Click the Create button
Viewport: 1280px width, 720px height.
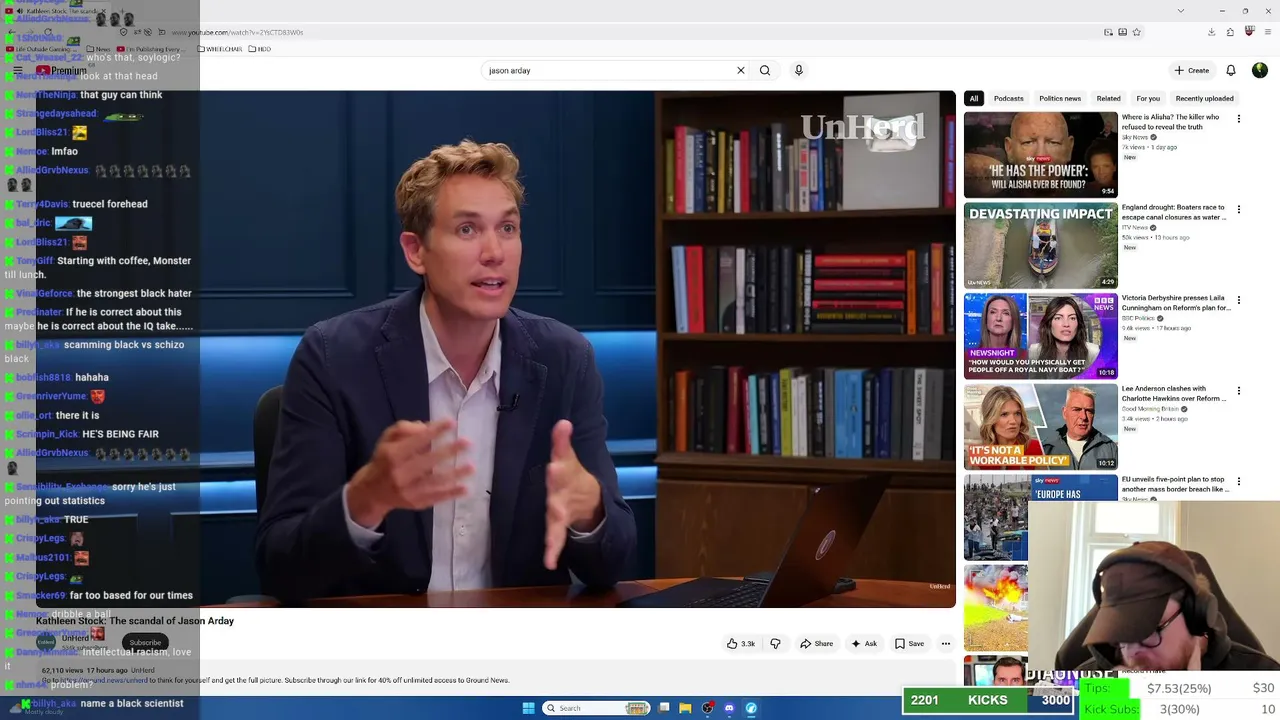tap(1192, 70)
